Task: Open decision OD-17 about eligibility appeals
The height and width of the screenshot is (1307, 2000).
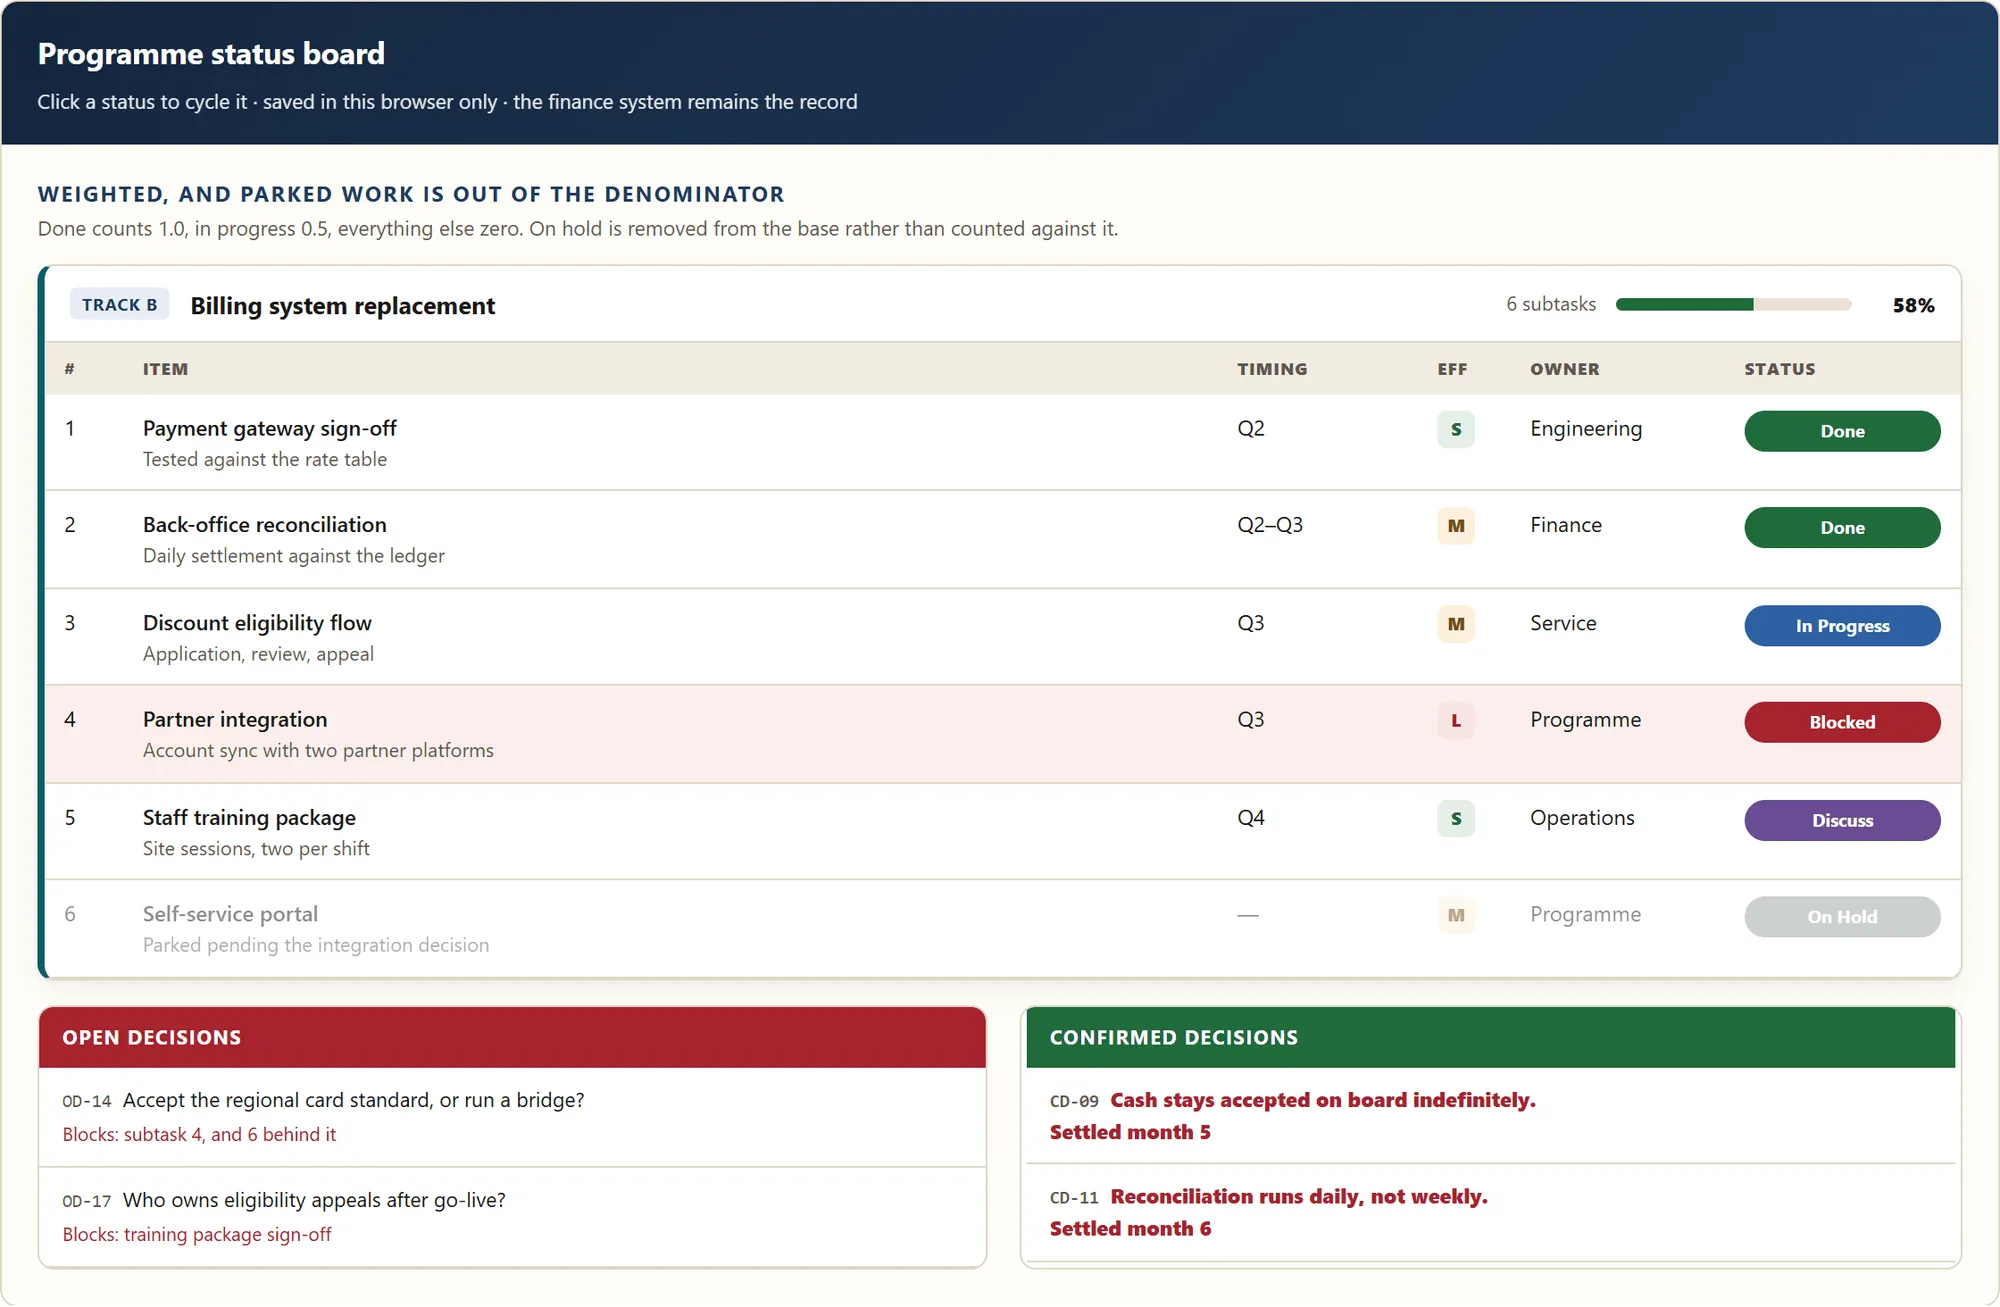Action: click(x=512, y=1216)
